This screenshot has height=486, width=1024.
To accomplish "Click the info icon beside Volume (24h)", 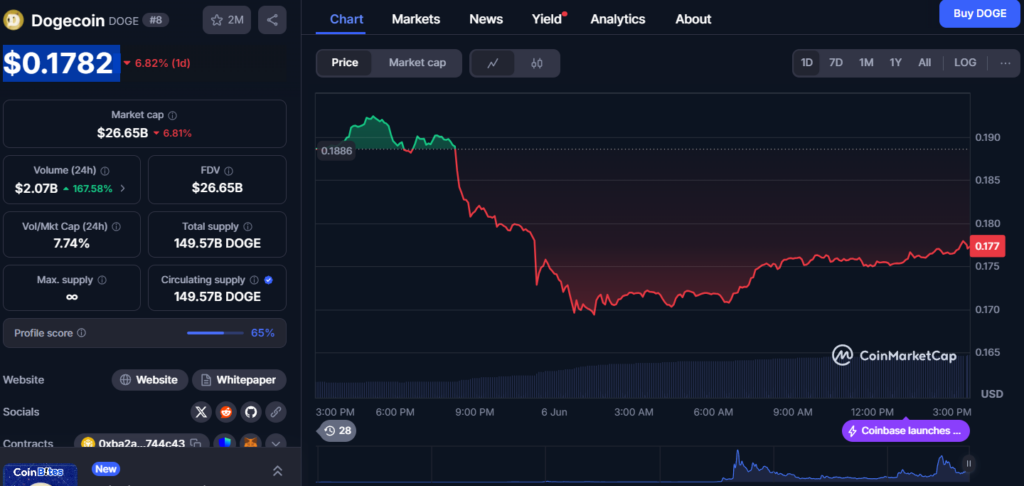I will pyautogui.click(x=105, y=170).
